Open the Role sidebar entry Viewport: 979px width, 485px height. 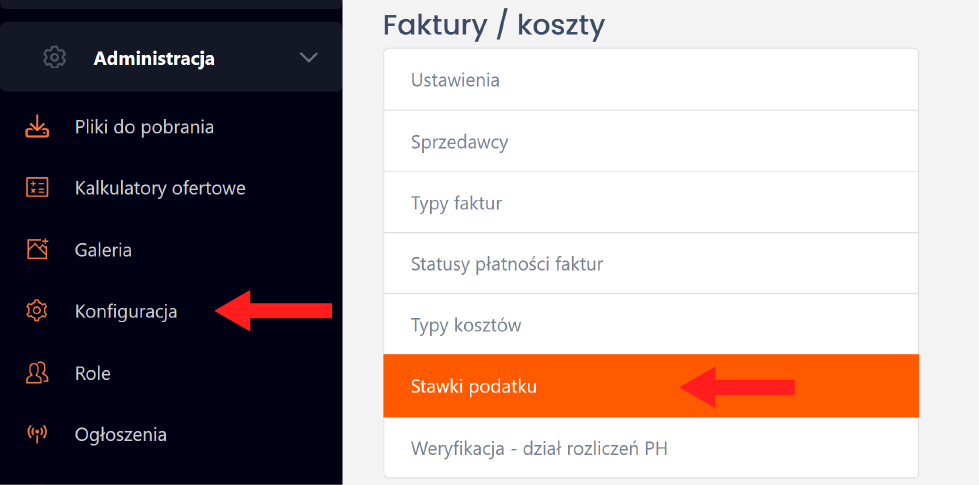pyautogui.click(x=92, y=373)
